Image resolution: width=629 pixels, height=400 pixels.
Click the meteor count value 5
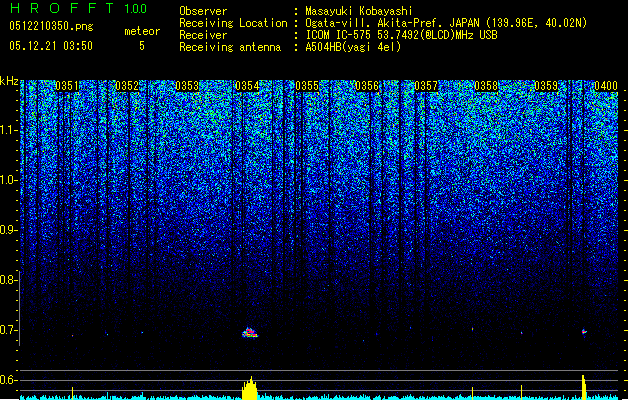click(142, 46)
